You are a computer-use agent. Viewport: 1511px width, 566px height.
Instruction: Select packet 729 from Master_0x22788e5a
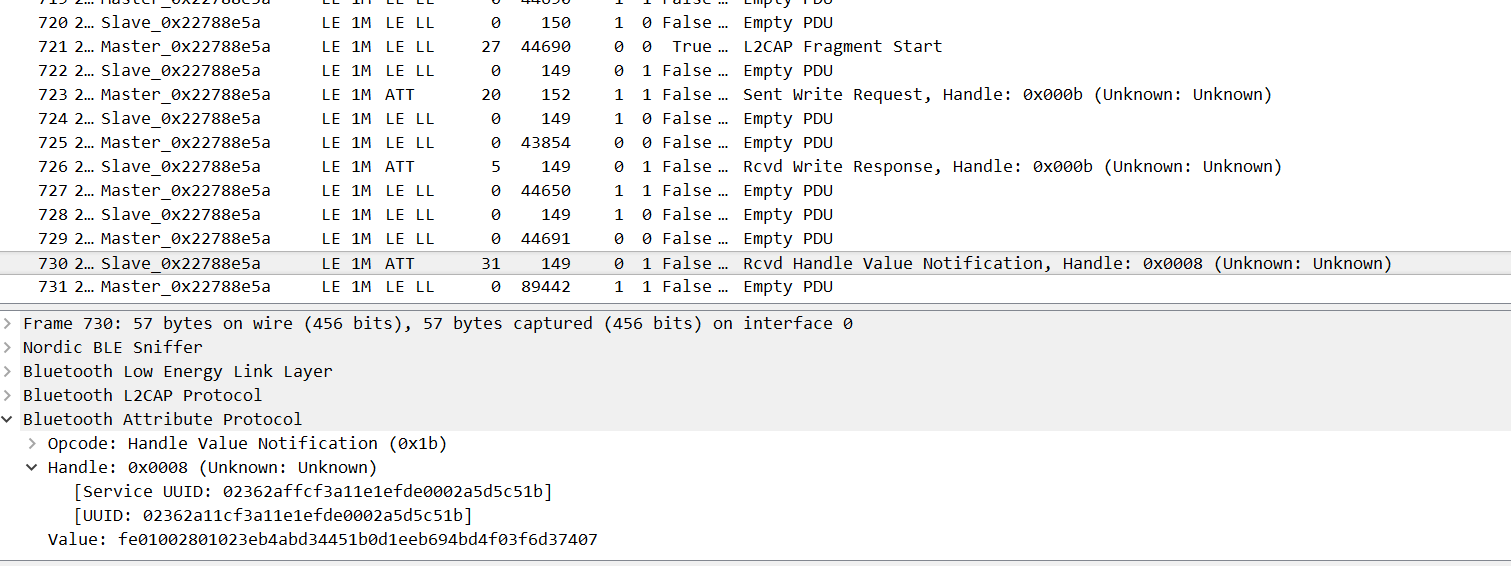185,239
